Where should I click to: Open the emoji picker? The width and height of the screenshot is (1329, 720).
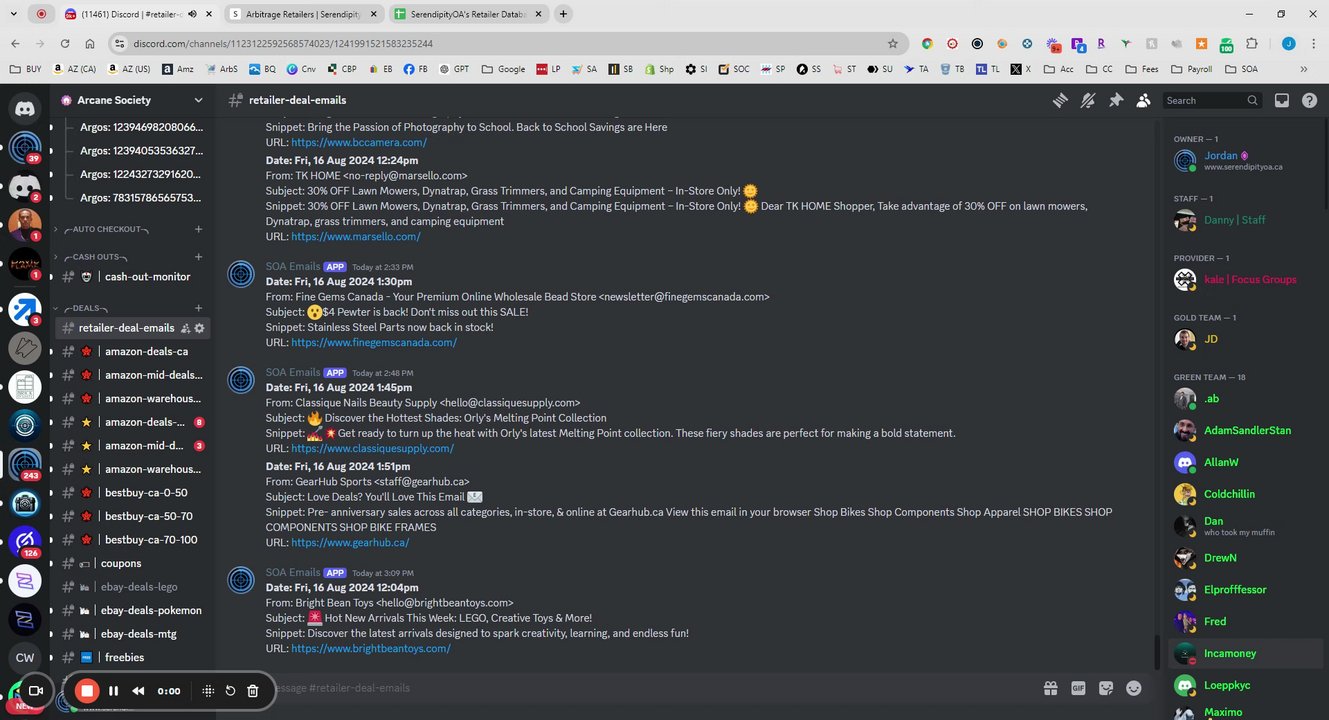(x=1134, y=688)
